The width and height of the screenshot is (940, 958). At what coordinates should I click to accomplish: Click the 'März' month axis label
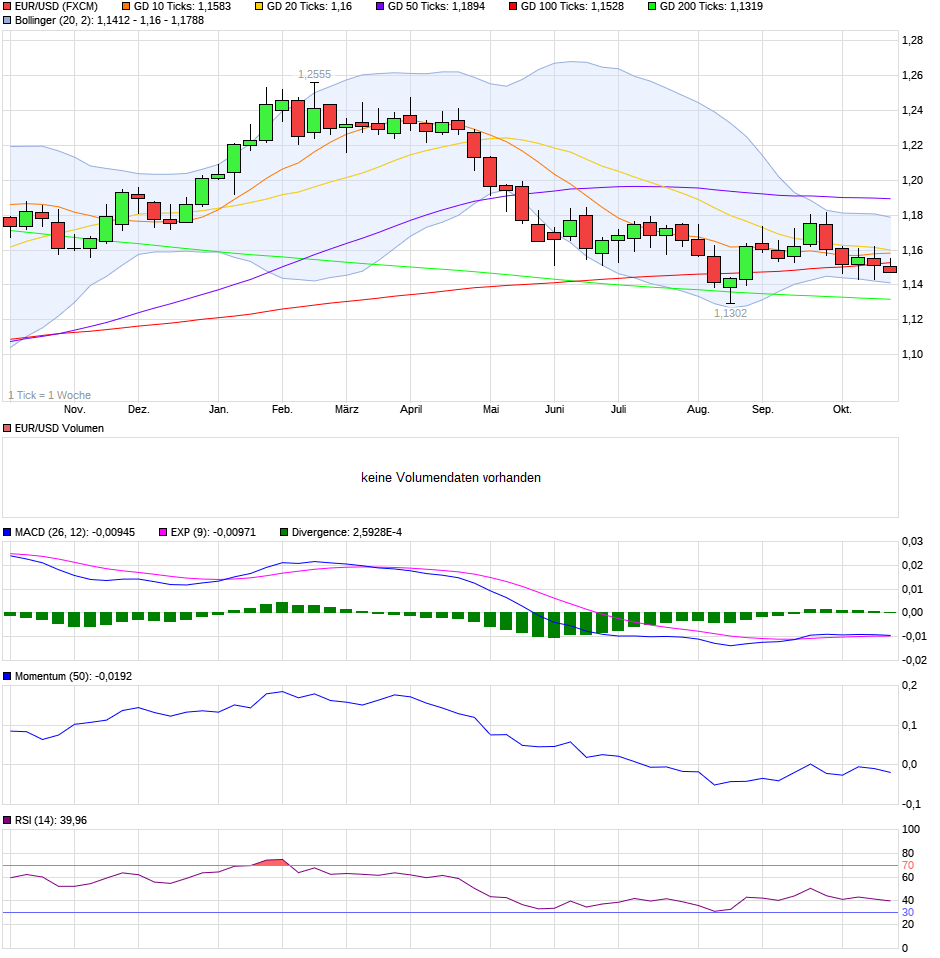346,410
